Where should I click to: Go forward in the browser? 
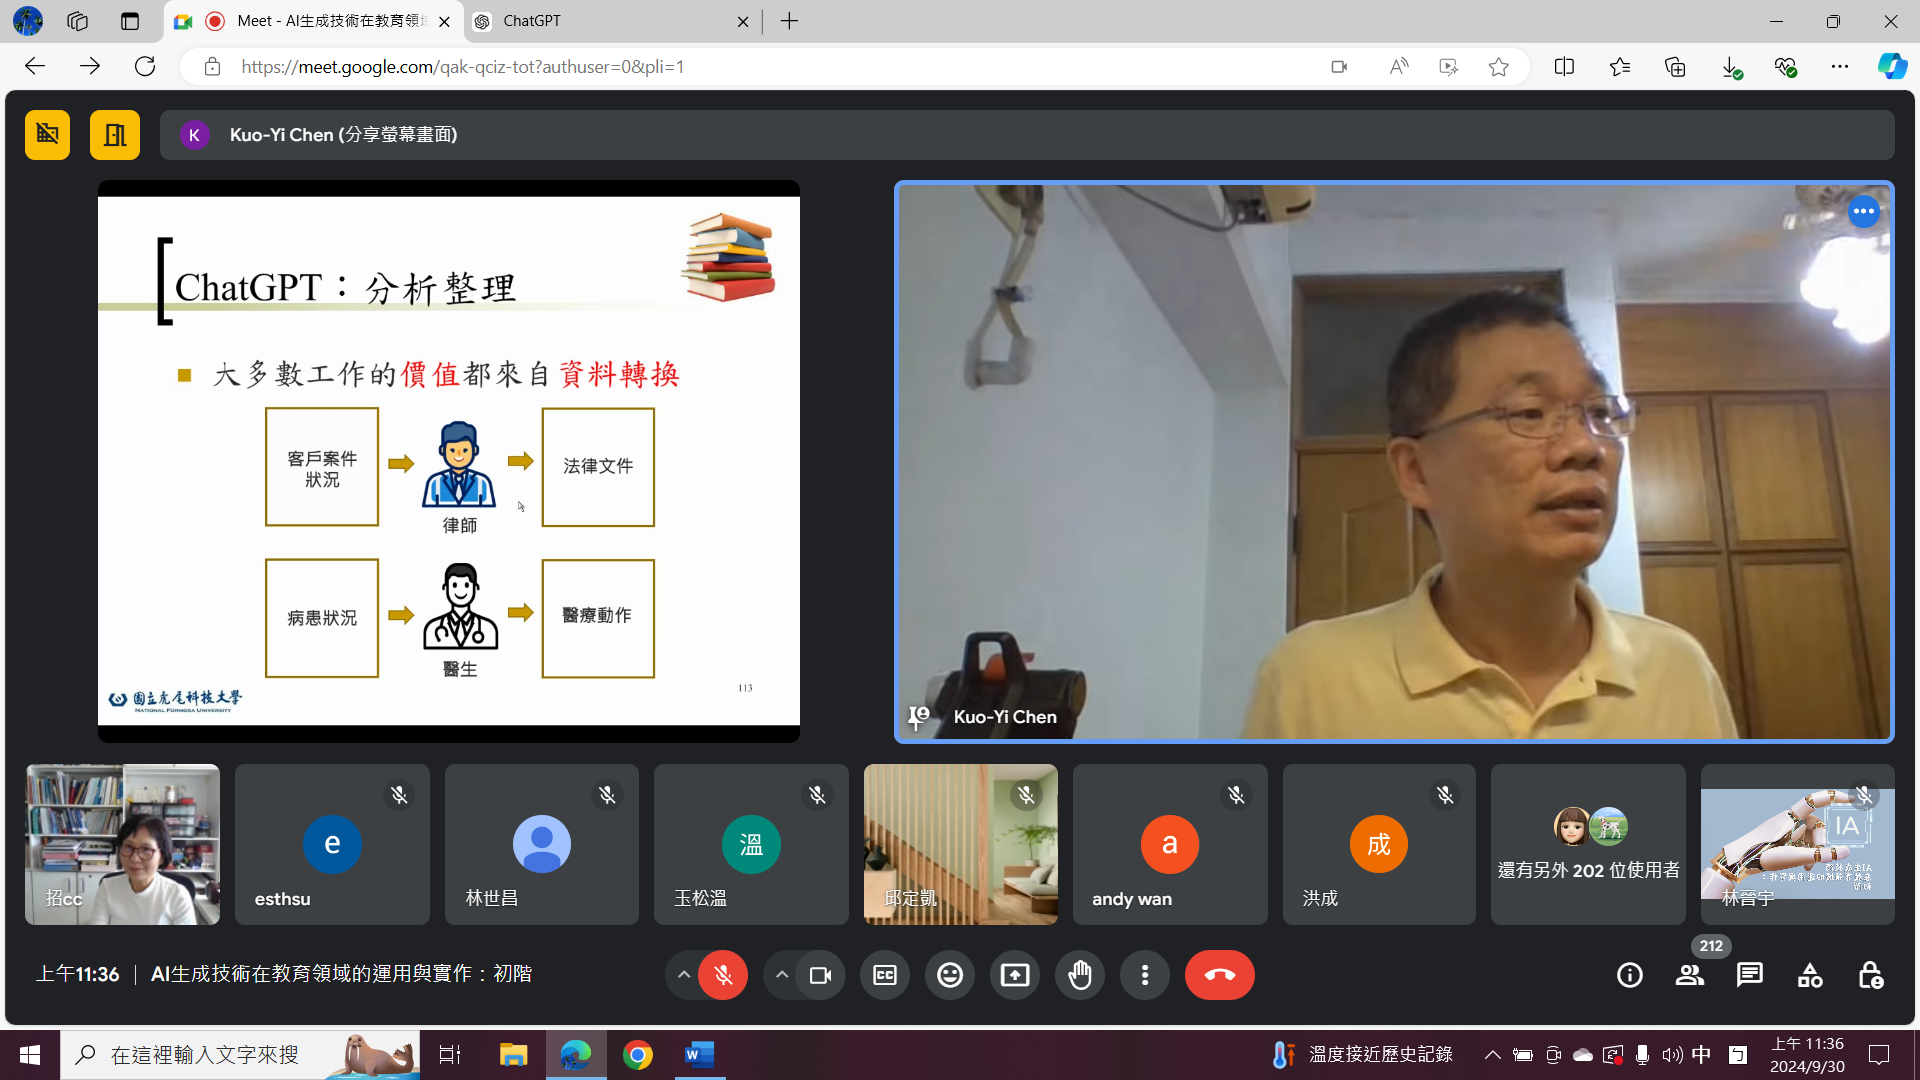click(90, 66)
